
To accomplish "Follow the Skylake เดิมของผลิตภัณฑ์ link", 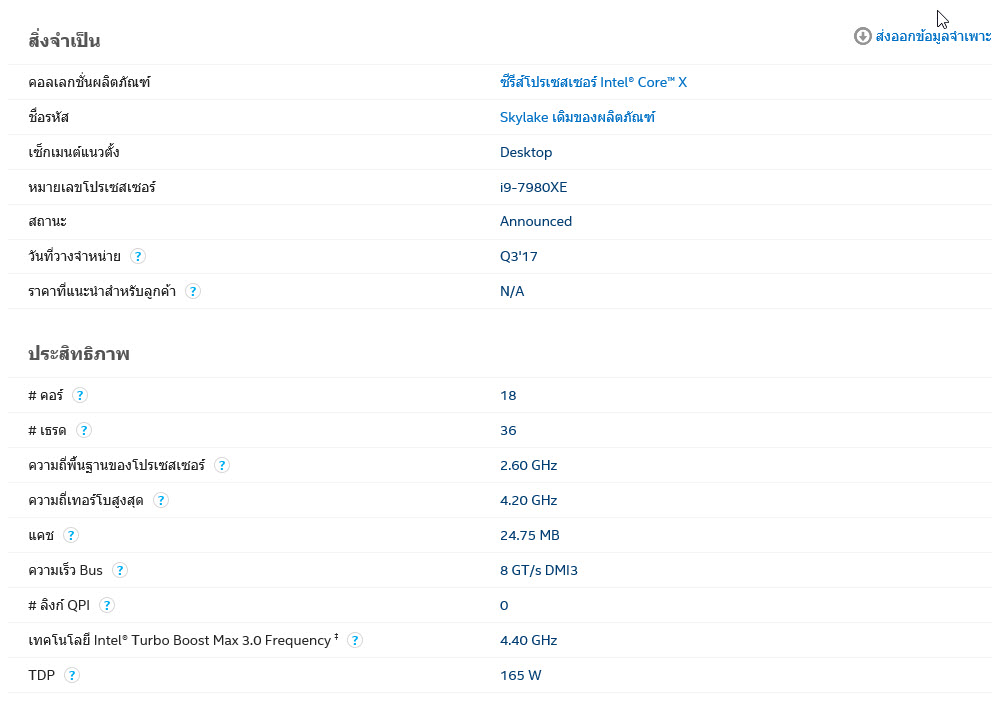I will tap(577, 117).
